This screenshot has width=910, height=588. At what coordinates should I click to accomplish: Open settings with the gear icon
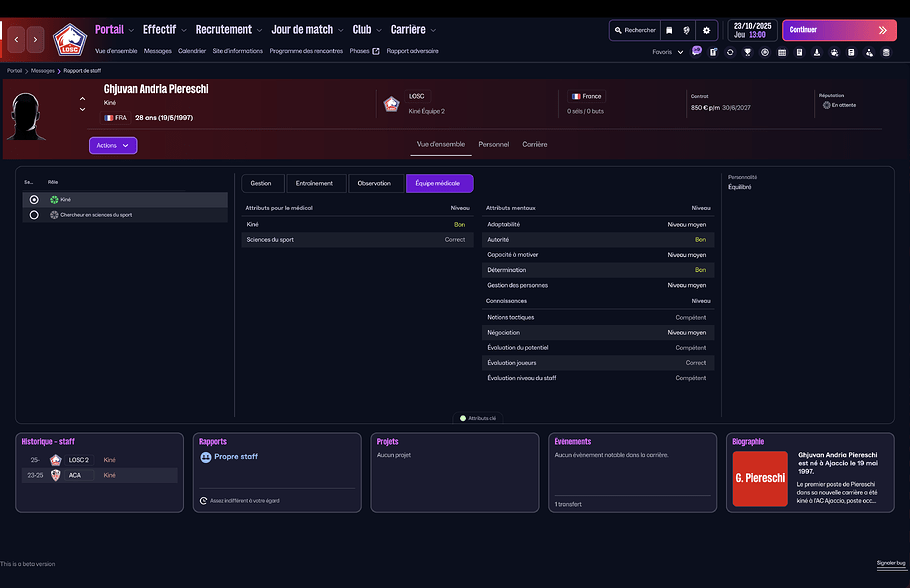(x=706, y=31)
